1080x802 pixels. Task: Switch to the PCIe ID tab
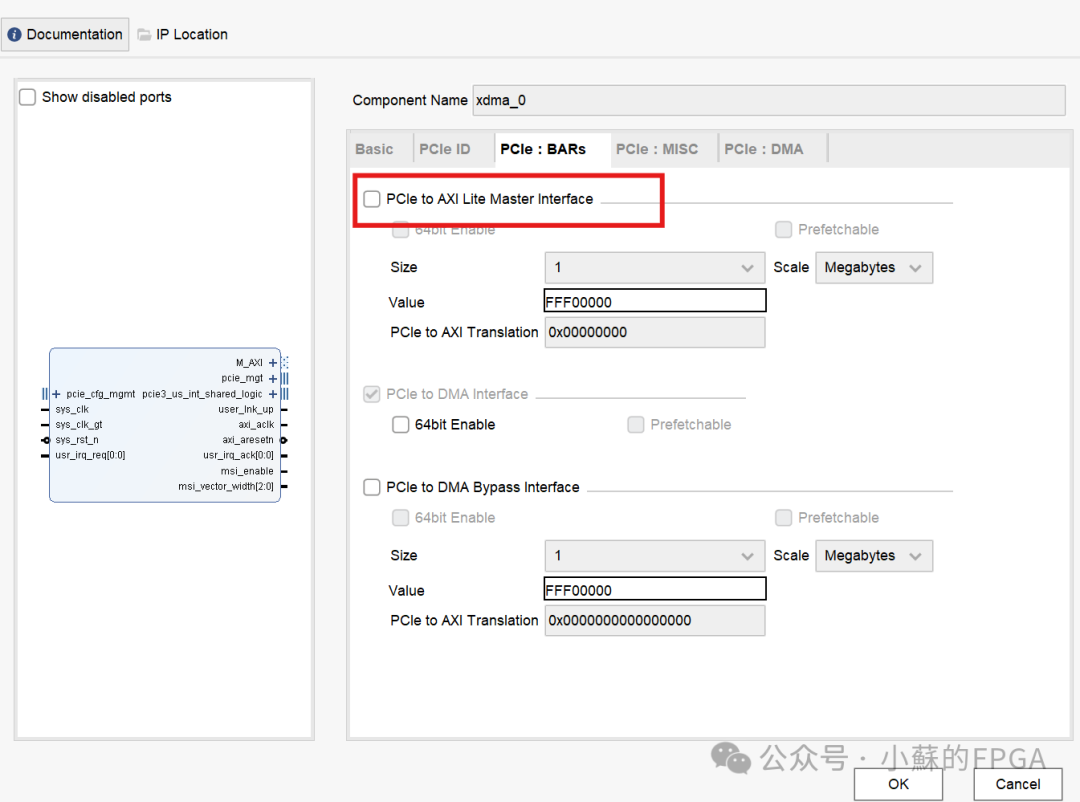(445, 149)
